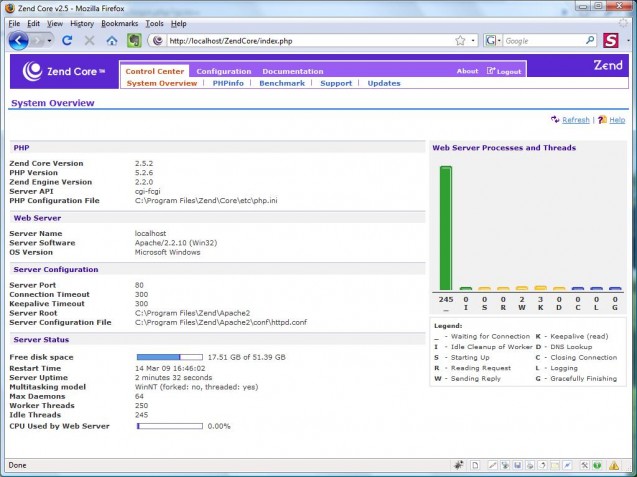Viewport: 637px width, 477px height.
Task: Click the Logout text link
Action: point(509,72)
